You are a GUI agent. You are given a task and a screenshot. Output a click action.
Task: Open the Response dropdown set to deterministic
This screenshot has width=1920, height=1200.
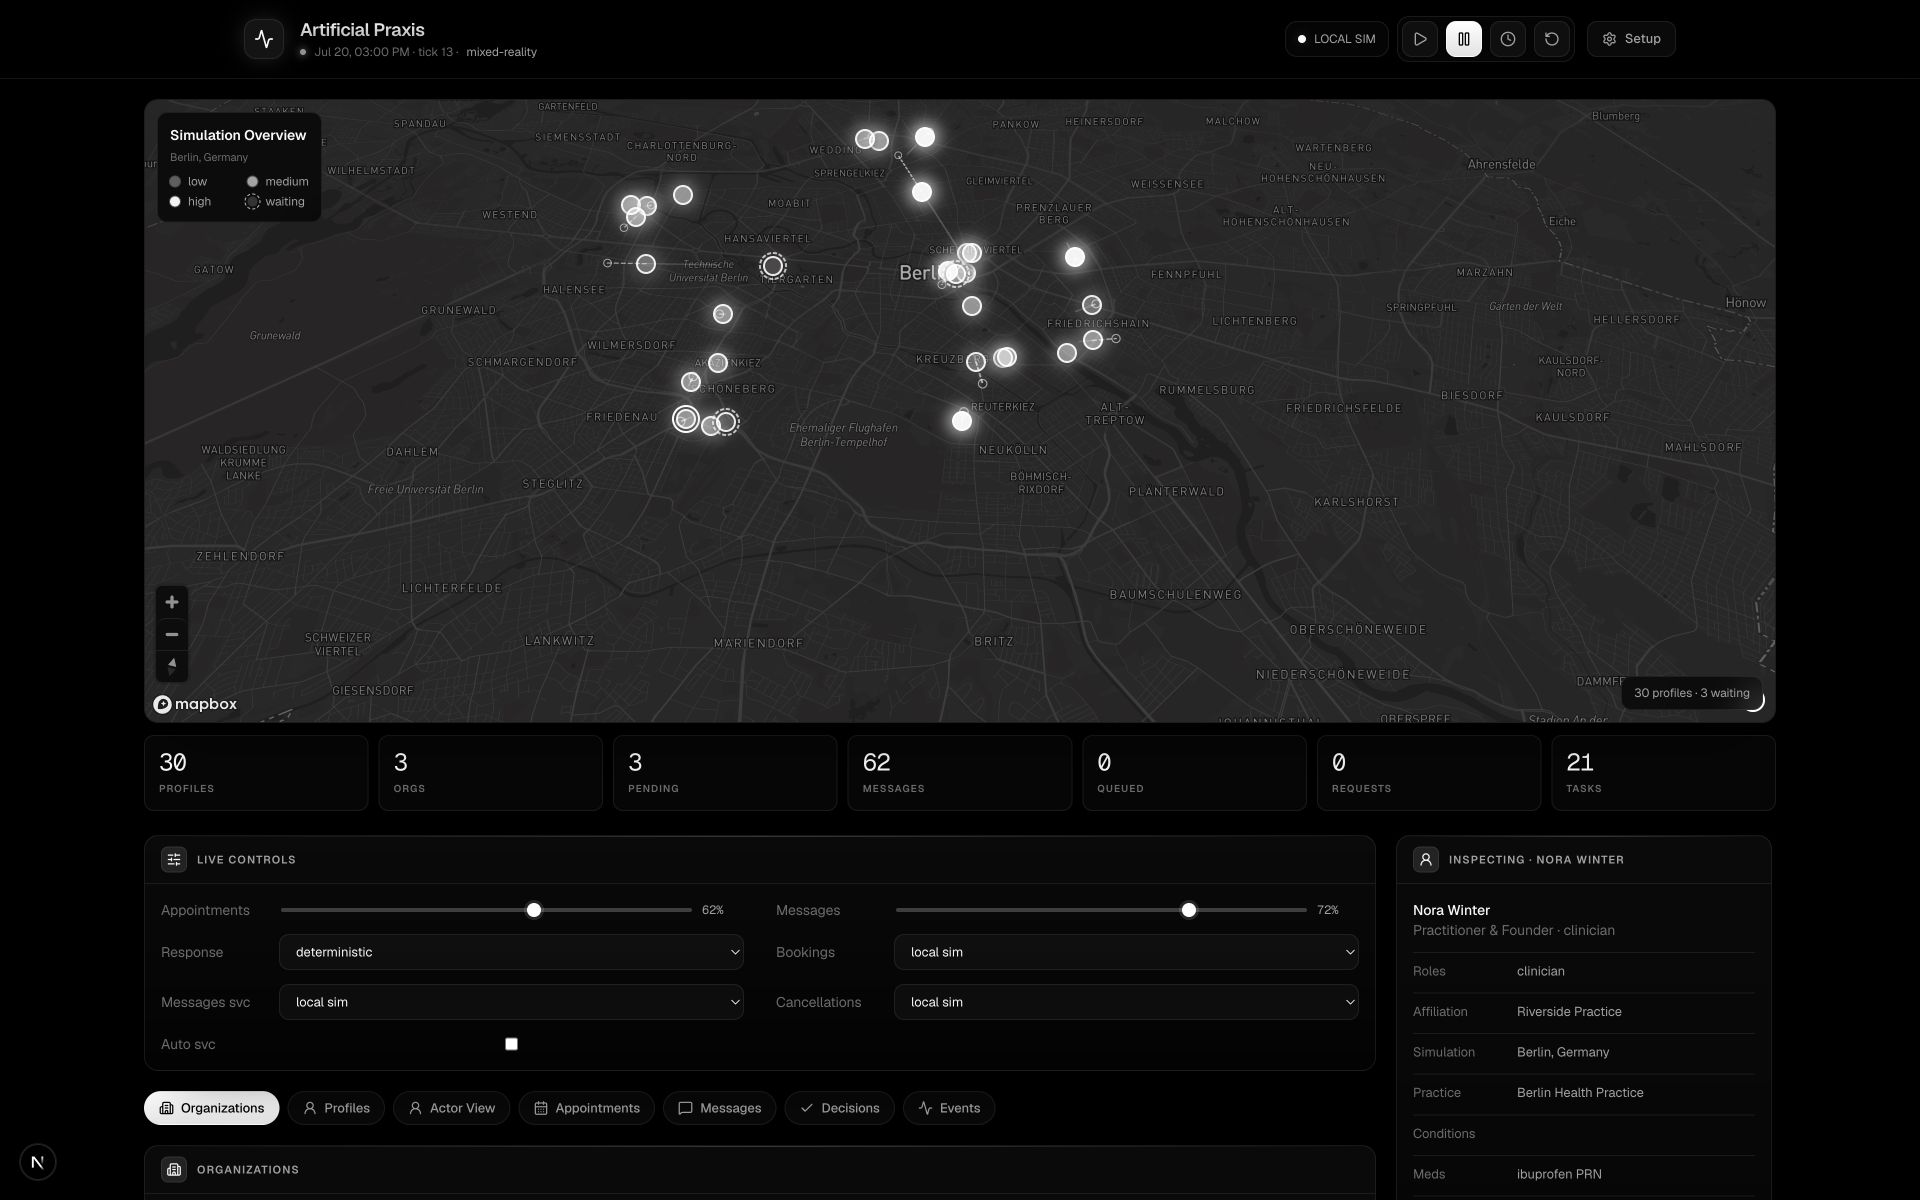(x=511, y=952)
